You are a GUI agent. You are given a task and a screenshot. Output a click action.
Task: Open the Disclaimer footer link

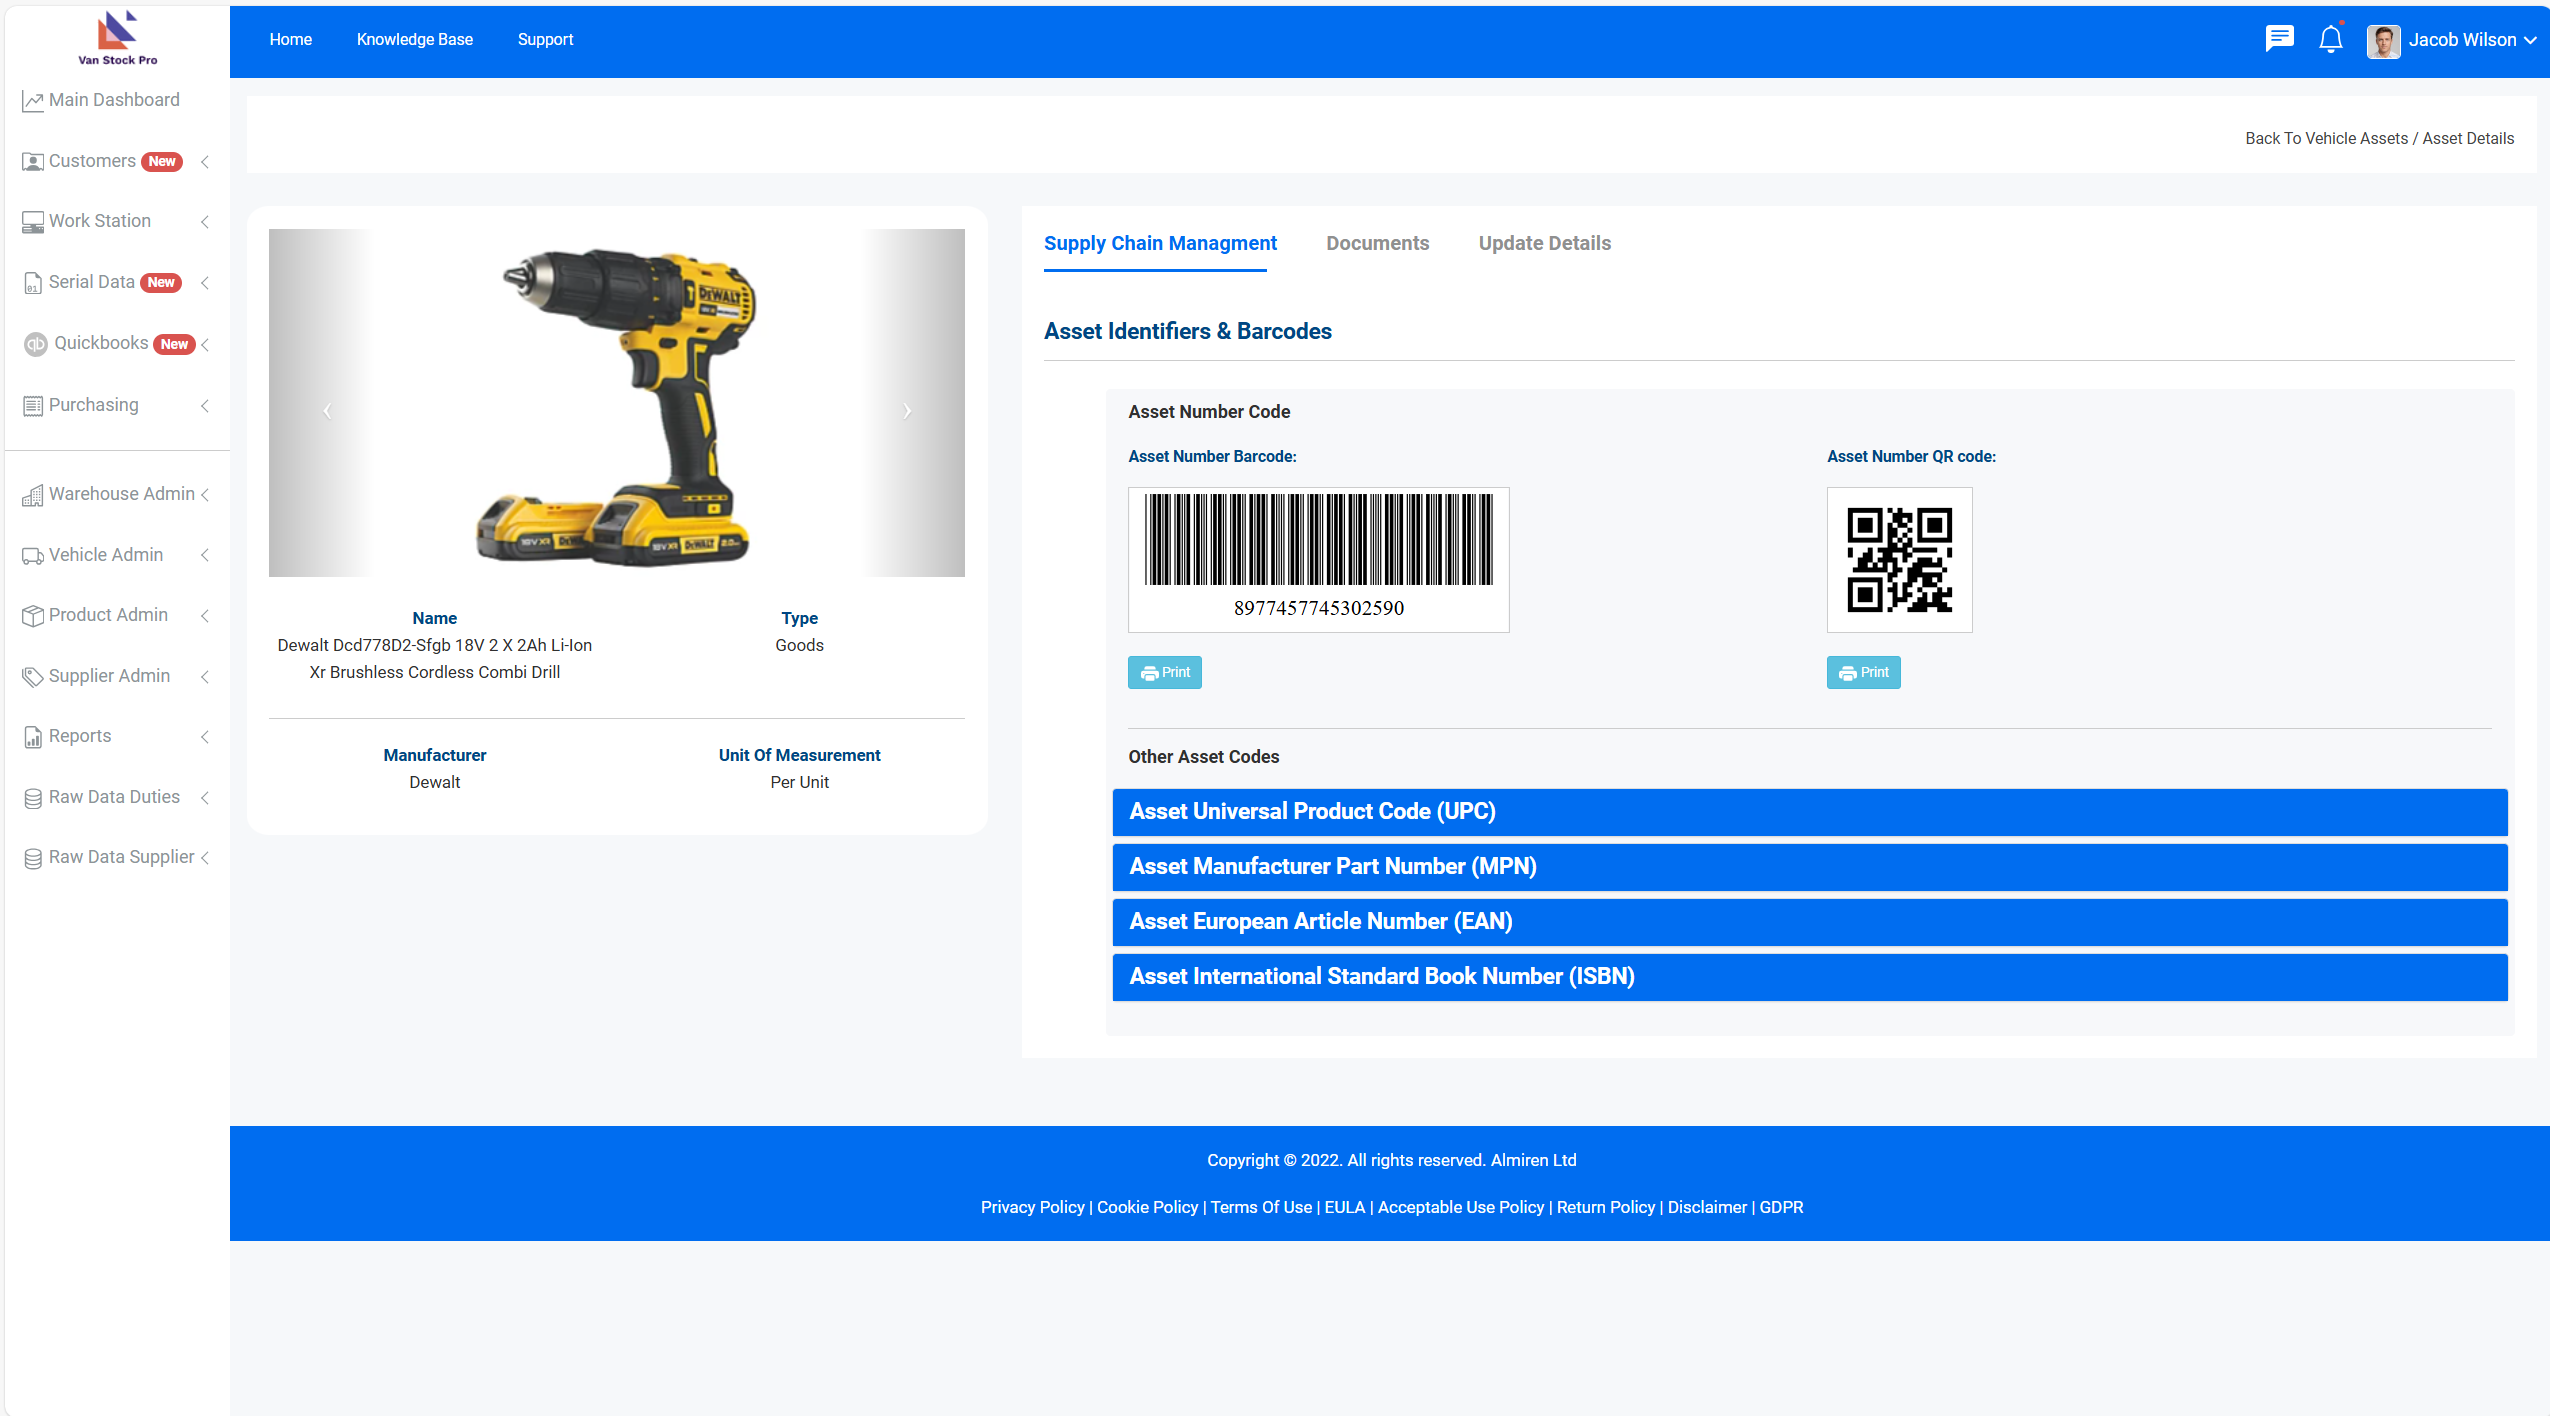click(1707, 1208)
